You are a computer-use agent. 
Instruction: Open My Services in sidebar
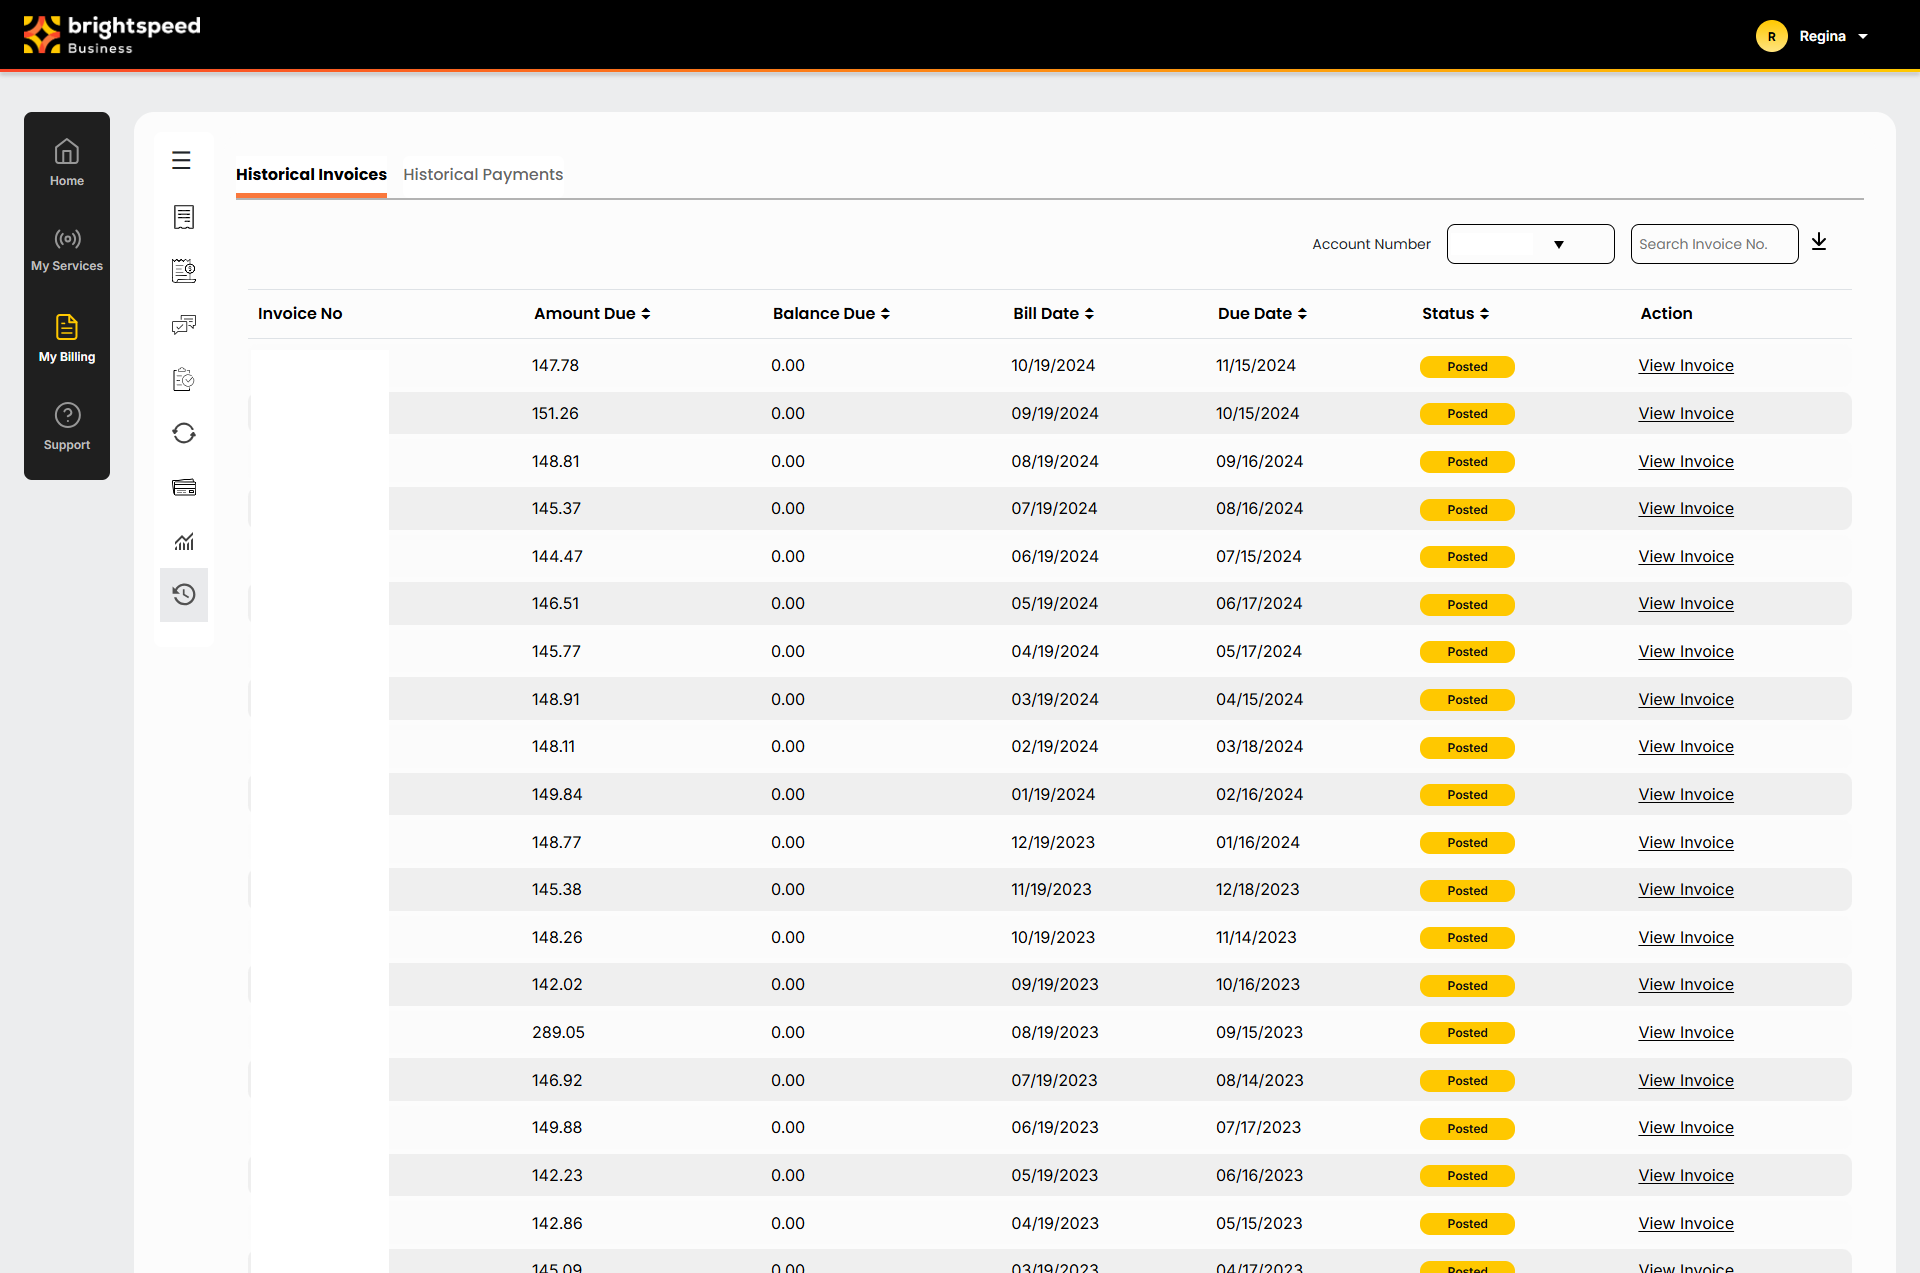pyautogui.click(x=67, y=250)
